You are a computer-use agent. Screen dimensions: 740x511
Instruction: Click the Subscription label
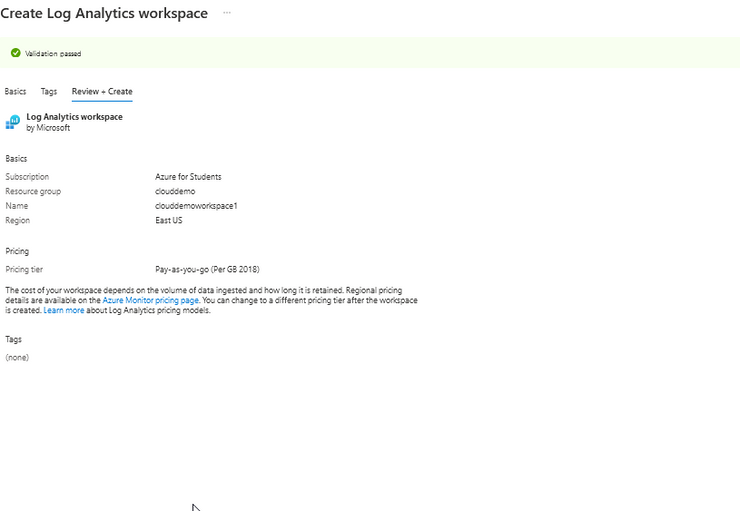[27, 176]
